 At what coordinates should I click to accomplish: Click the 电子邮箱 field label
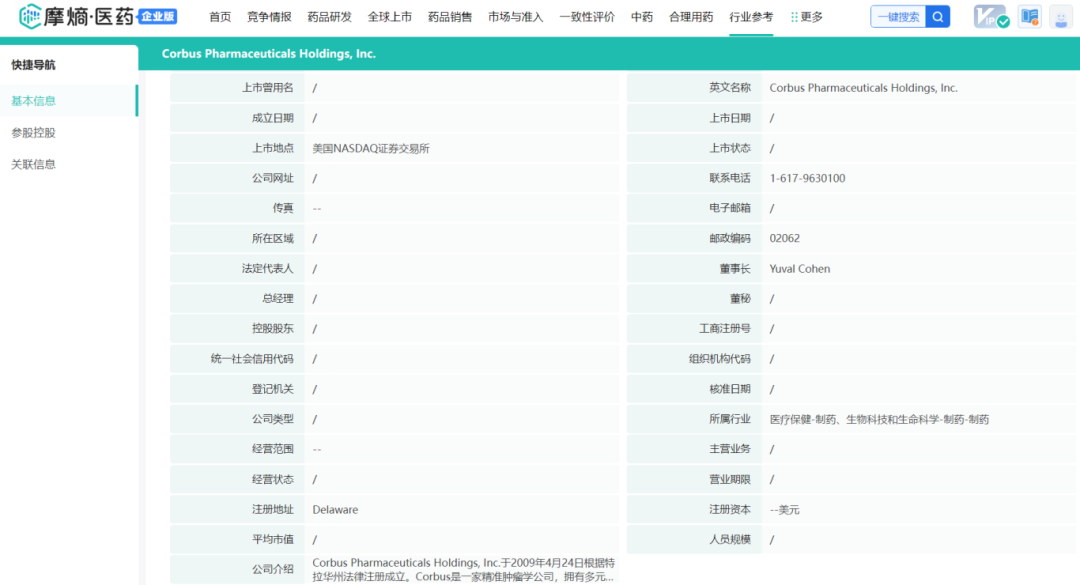[730, 208]
